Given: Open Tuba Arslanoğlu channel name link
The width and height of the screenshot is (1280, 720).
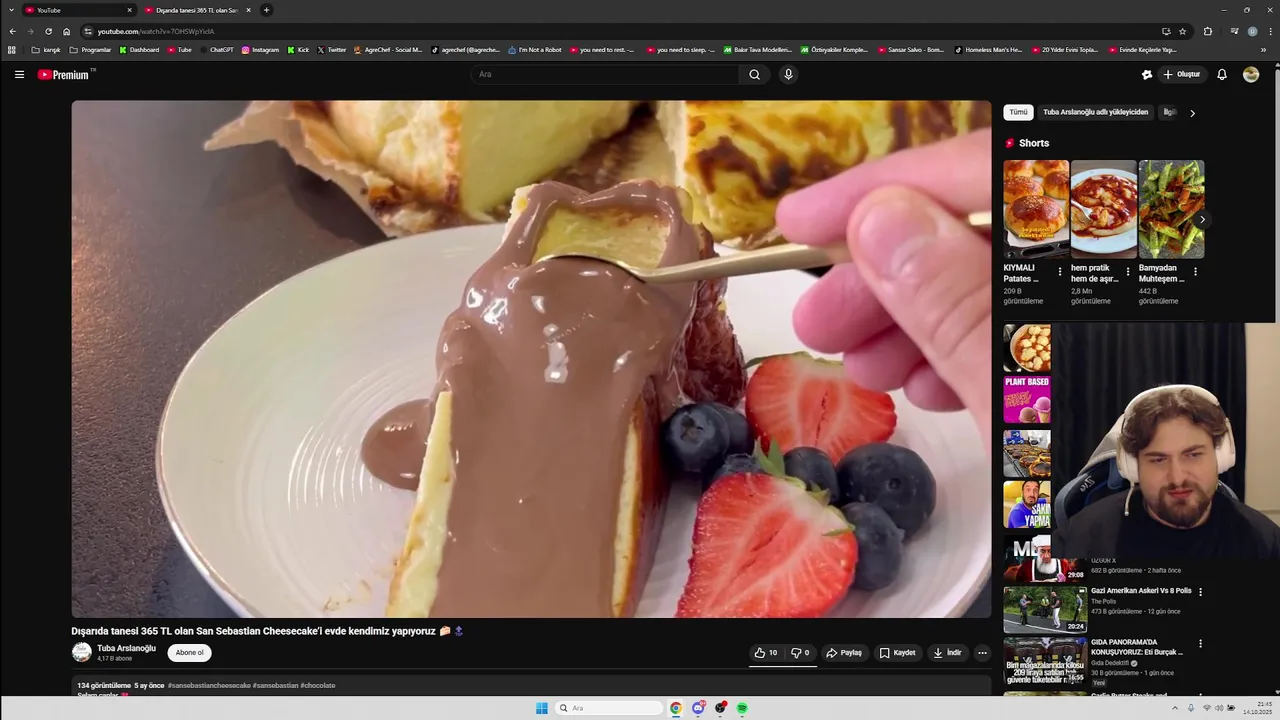Looking at the screenshot, I should (x=126, y=648).
